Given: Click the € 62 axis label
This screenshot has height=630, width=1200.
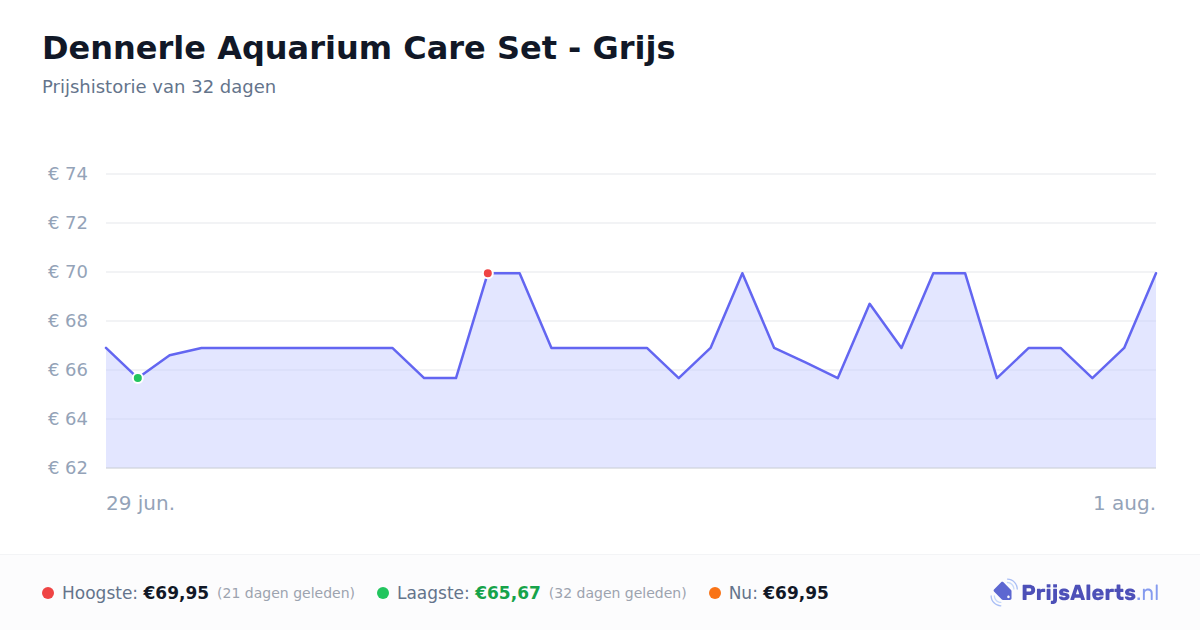Looking at the screenshot, I should click(68, 468).
